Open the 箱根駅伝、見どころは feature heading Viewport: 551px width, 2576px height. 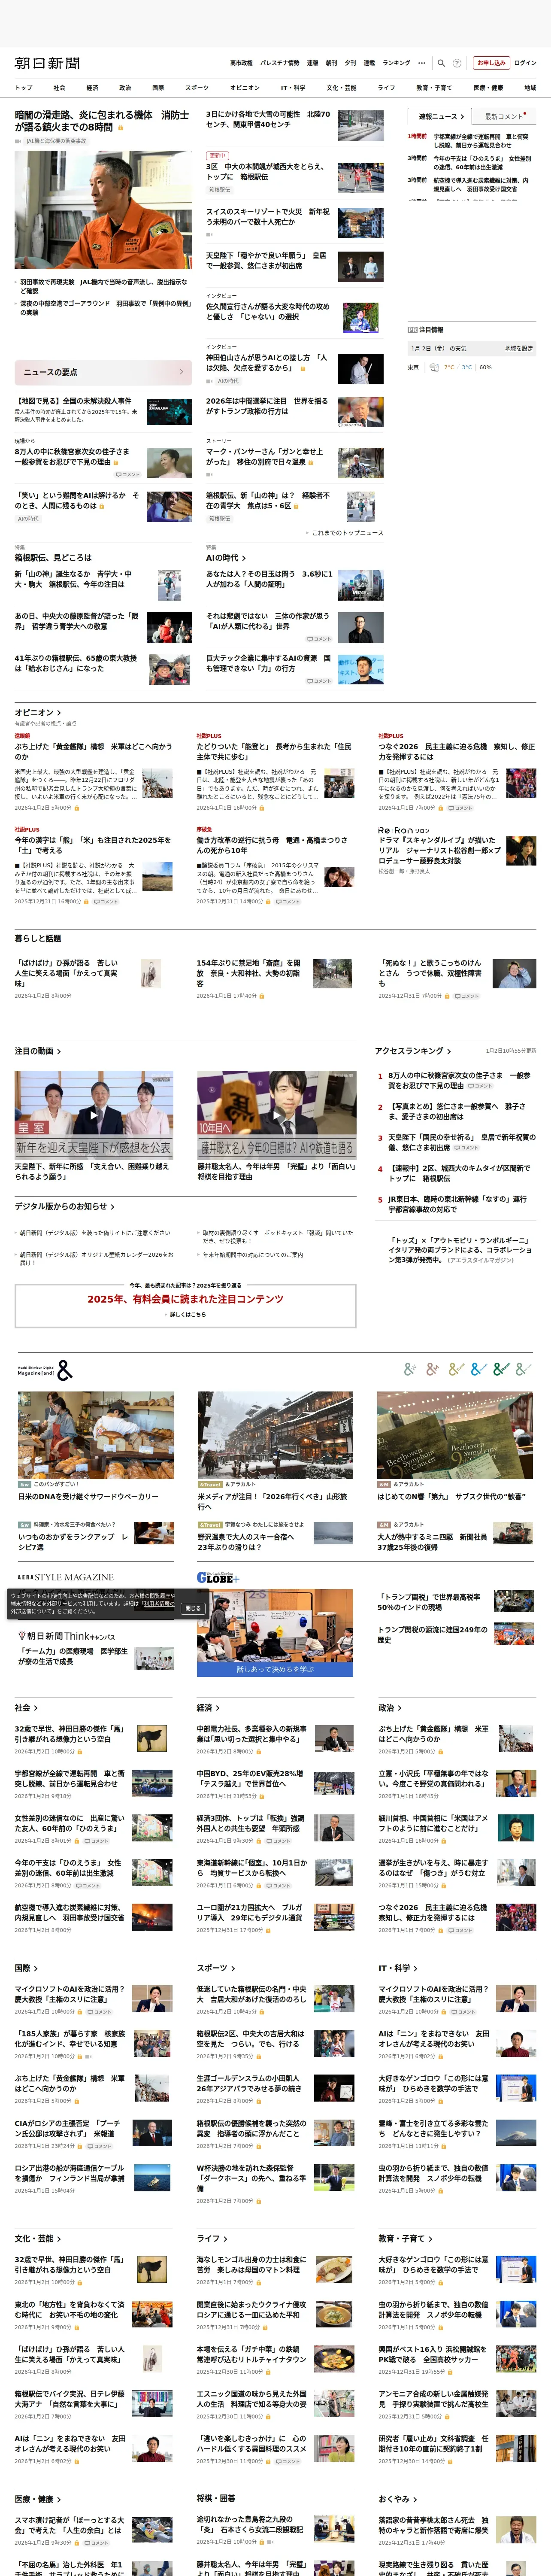[x=53, y=558]
